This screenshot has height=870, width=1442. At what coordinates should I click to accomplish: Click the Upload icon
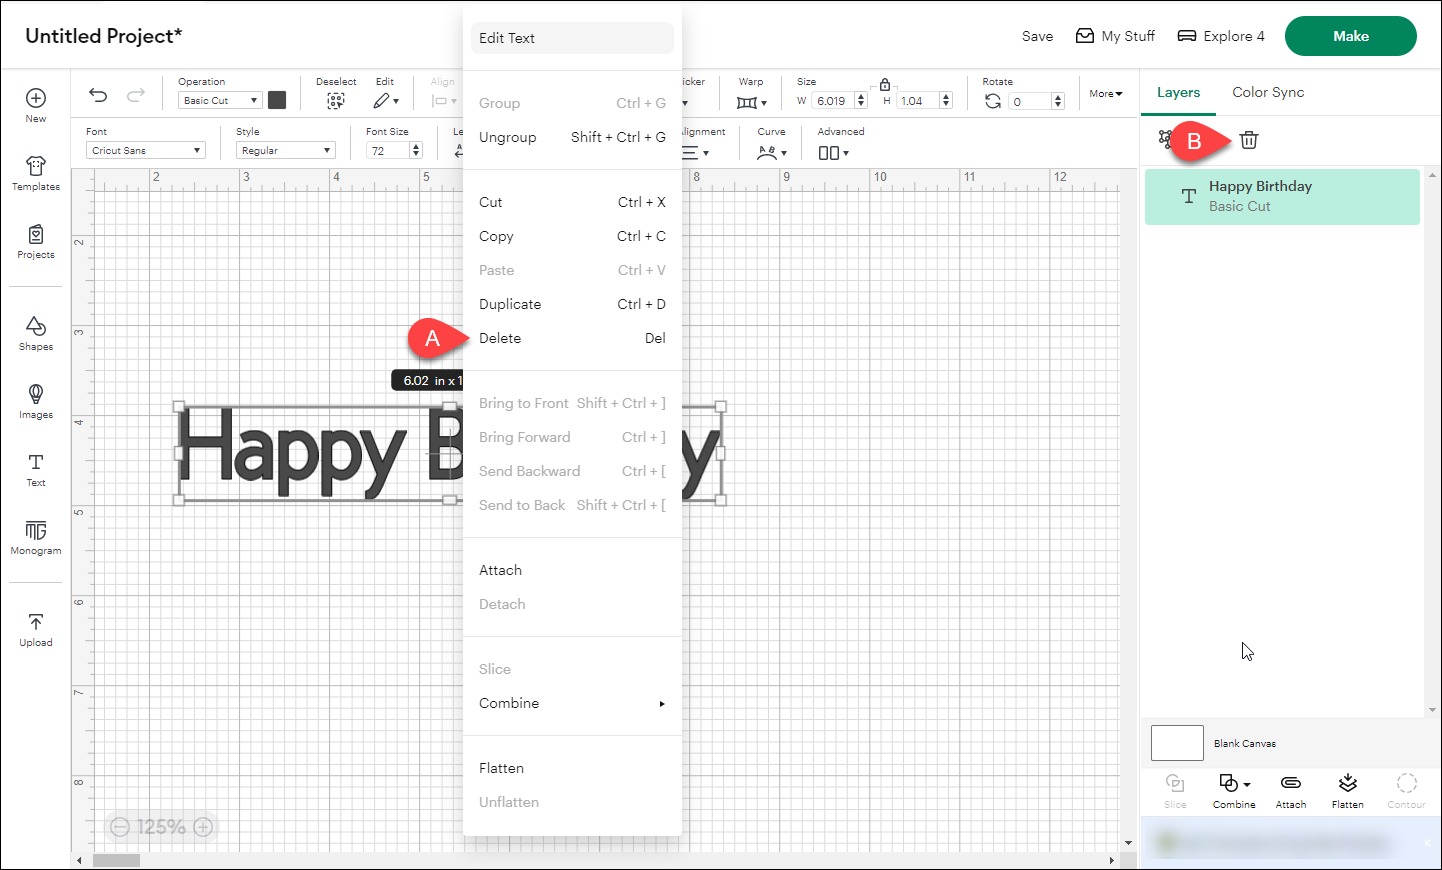pos(36,629)
